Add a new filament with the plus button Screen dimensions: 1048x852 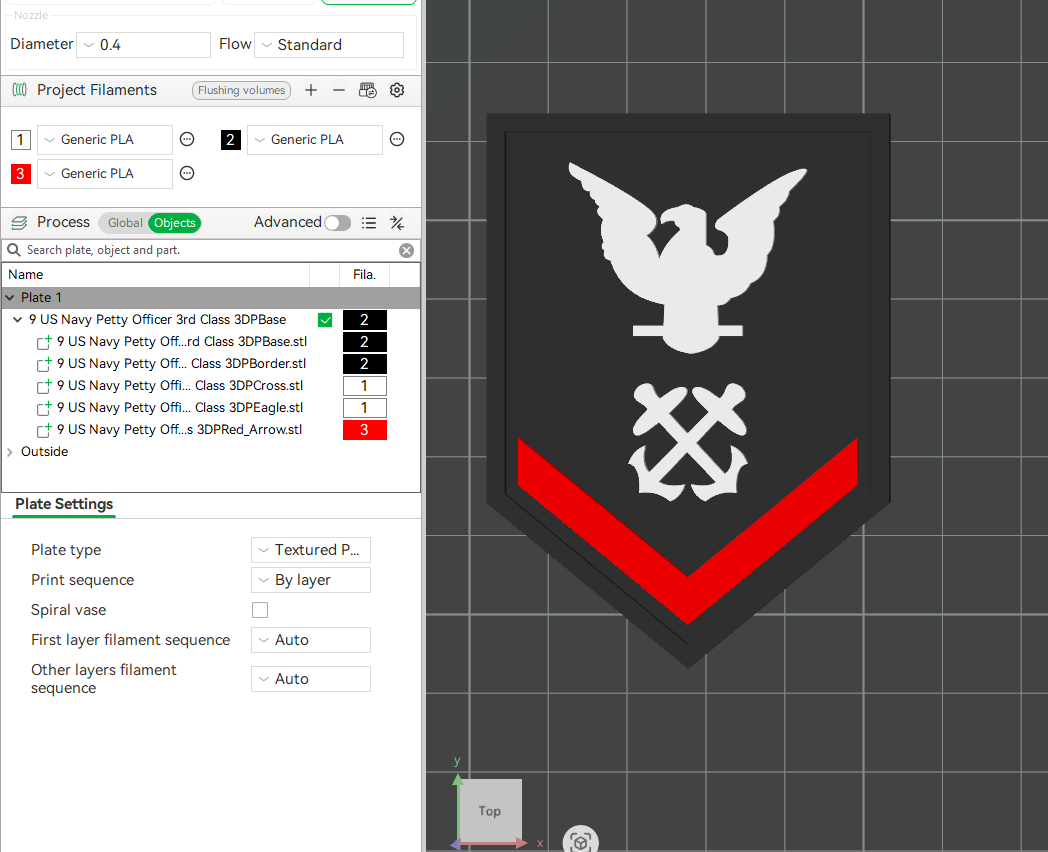[x=311, y=90]
